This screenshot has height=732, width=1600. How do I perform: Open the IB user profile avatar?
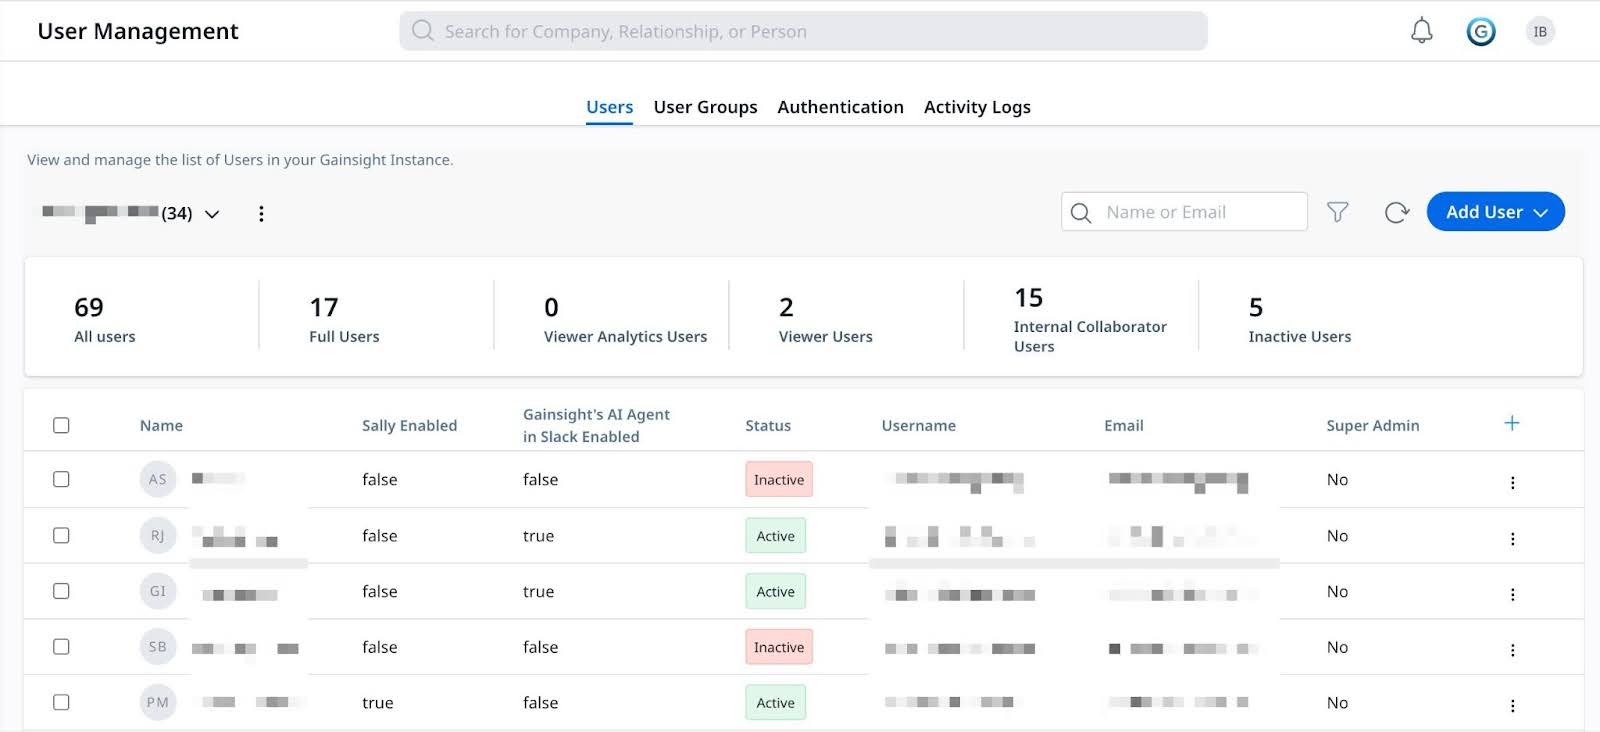click(x=1540, y=32)
